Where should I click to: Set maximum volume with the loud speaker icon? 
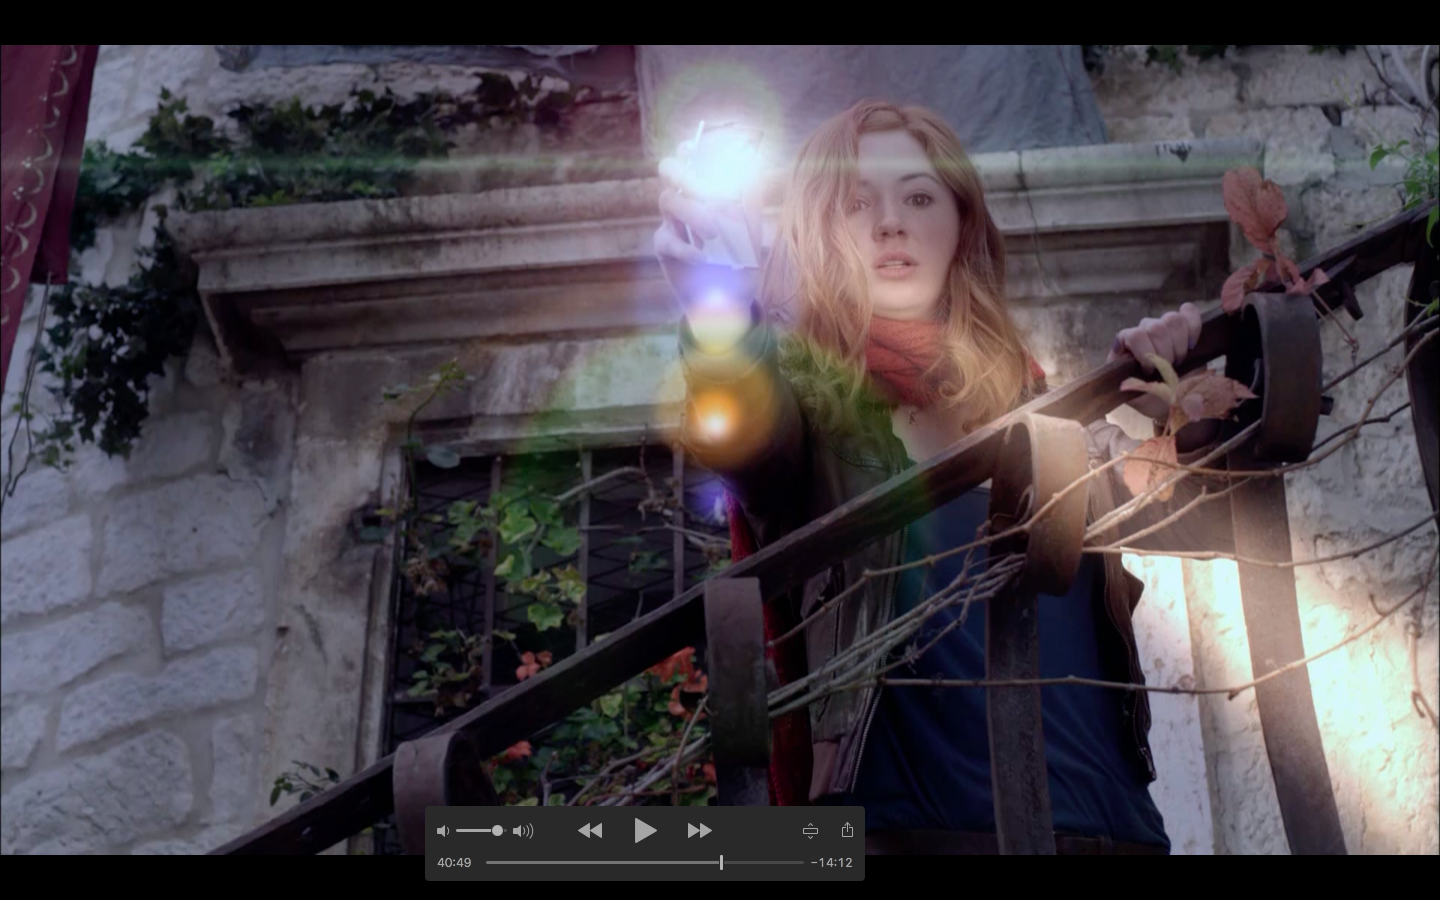point(523,831)
